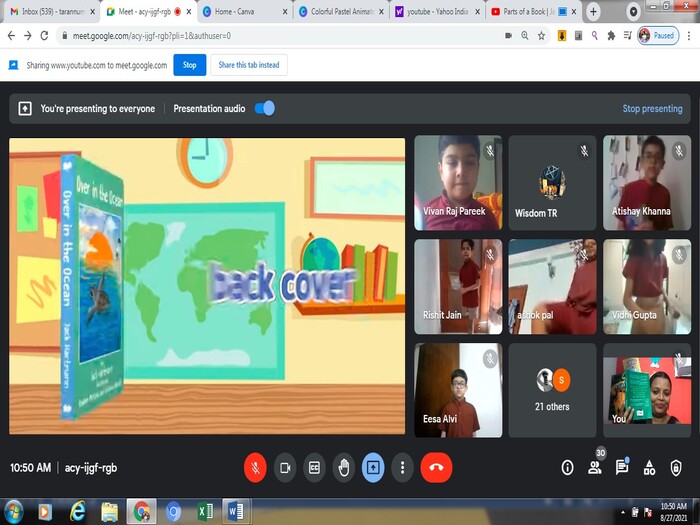700x525 pixels.
Task: Select the Meet acy-ijgf-rgb tab
Action: 144,12
